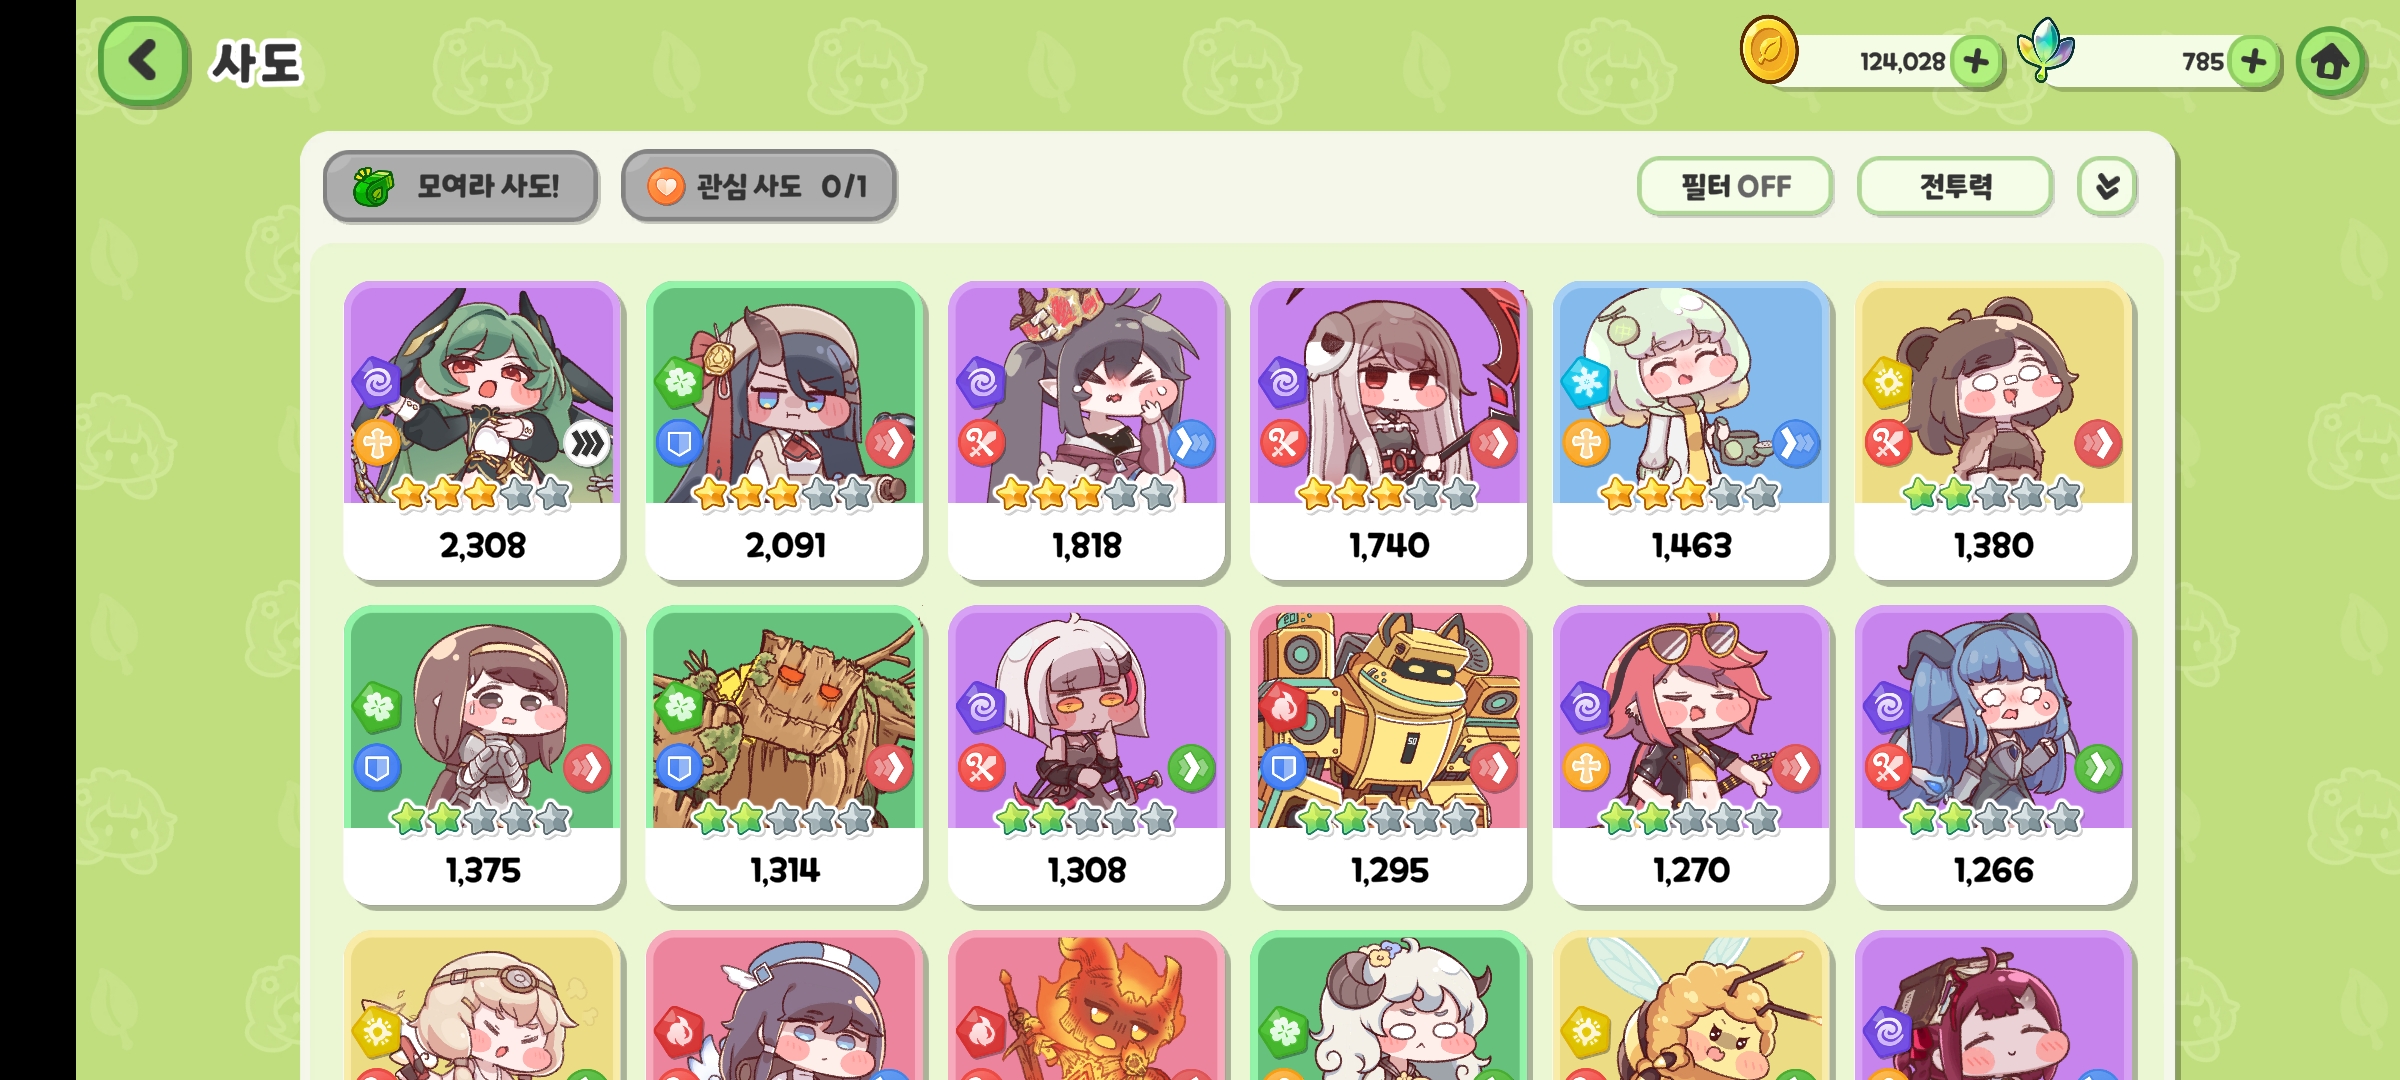Open the 전투력 sort dropdown
The image size is (2400, 1080).
1955,186
